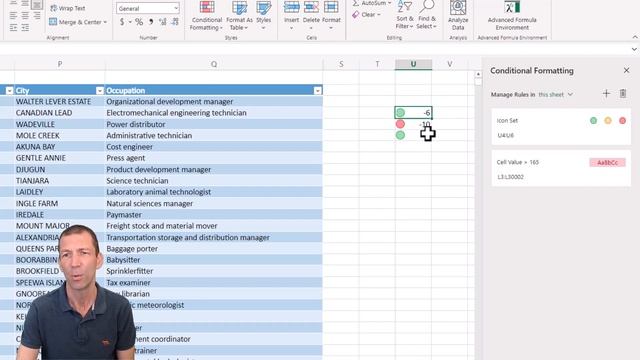Select column Q header
The height and width of the screenshot is (360, 640).
214,64
